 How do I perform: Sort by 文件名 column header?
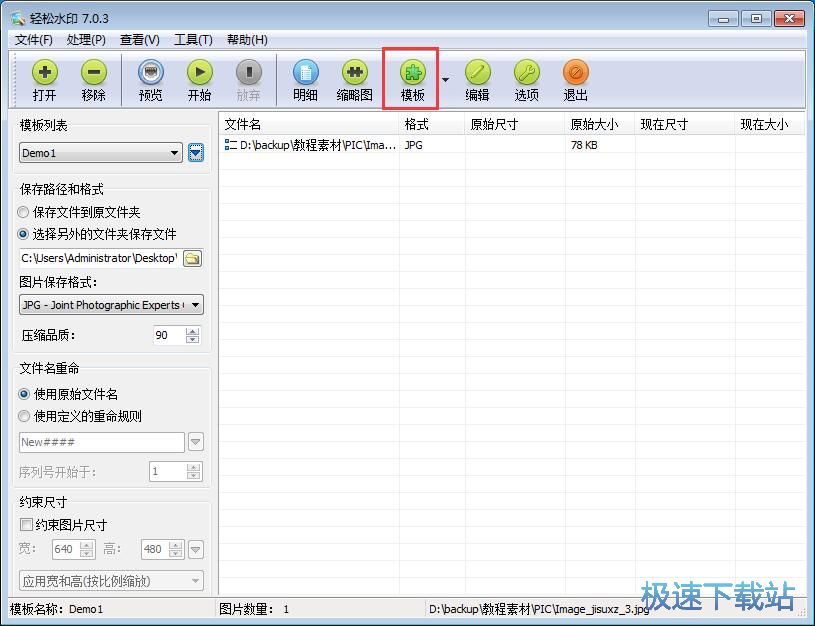[309, 124]
